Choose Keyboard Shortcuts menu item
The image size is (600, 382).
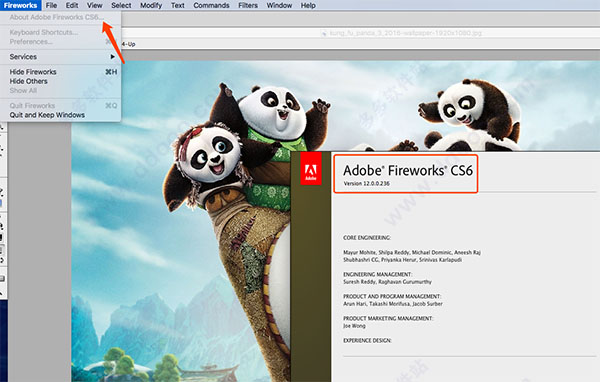60,32
